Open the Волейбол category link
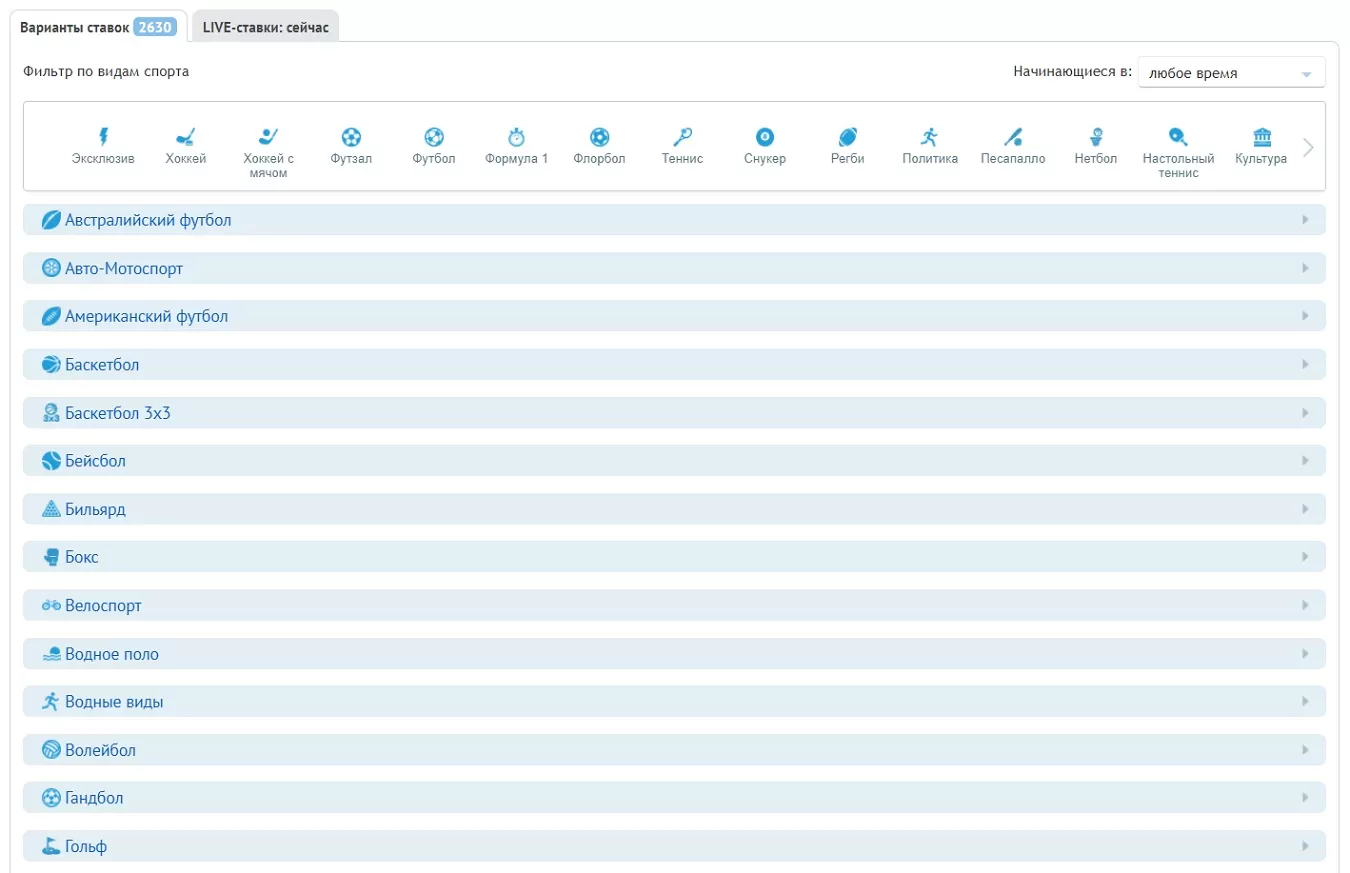Viewport: 1350px width, 873px height. pos(100,750)
